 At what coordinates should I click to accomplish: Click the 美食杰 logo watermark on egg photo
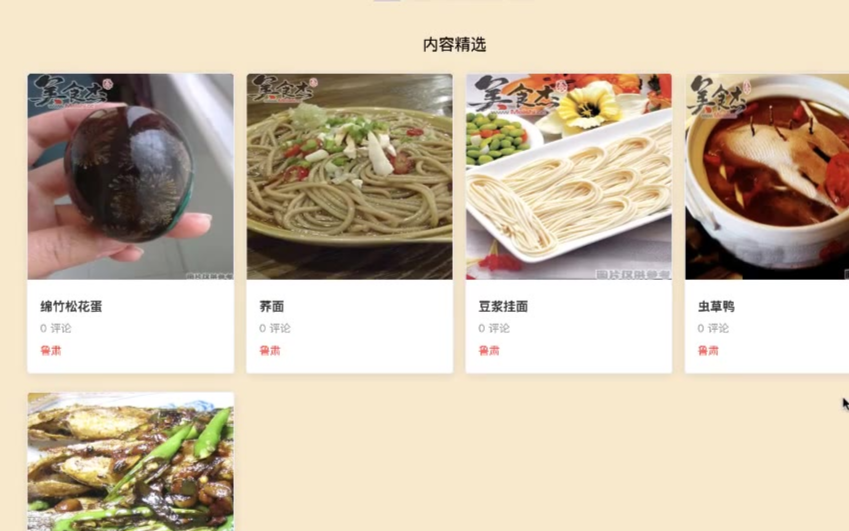click(71, 90)
